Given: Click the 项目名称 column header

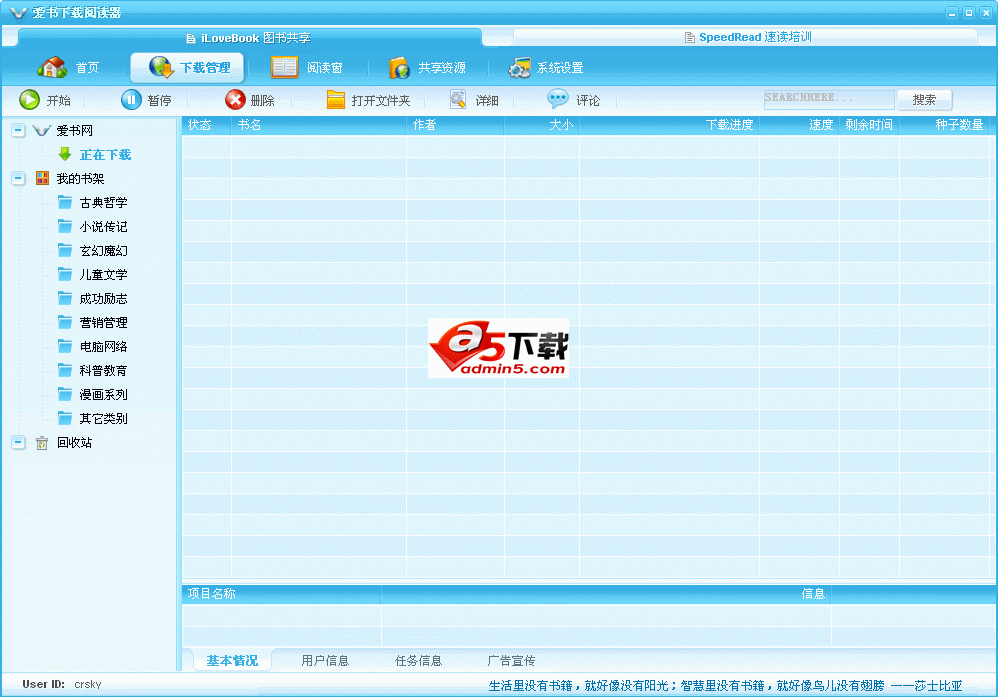Looking at the screenshot, I should (x=281, y=594).
